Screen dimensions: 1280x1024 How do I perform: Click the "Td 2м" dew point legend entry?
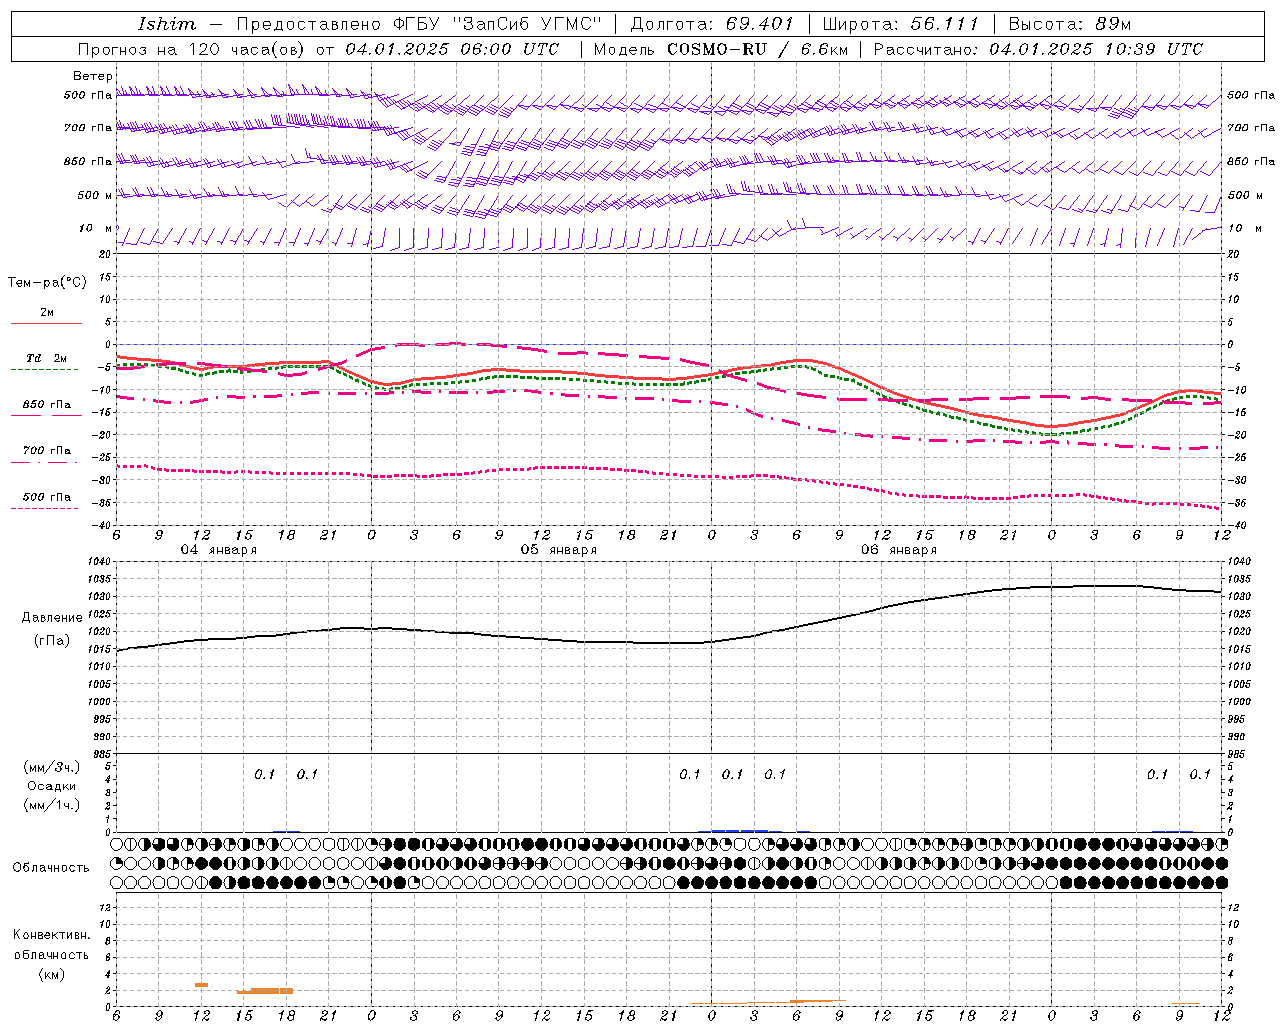[x=47, y=358]
